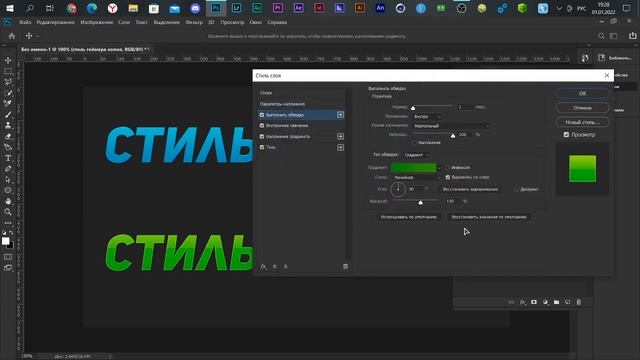Screen dimensions: 640x360
Task: Toggle Выровнять по слою checkbox
Action: click(x=448, y=177)
